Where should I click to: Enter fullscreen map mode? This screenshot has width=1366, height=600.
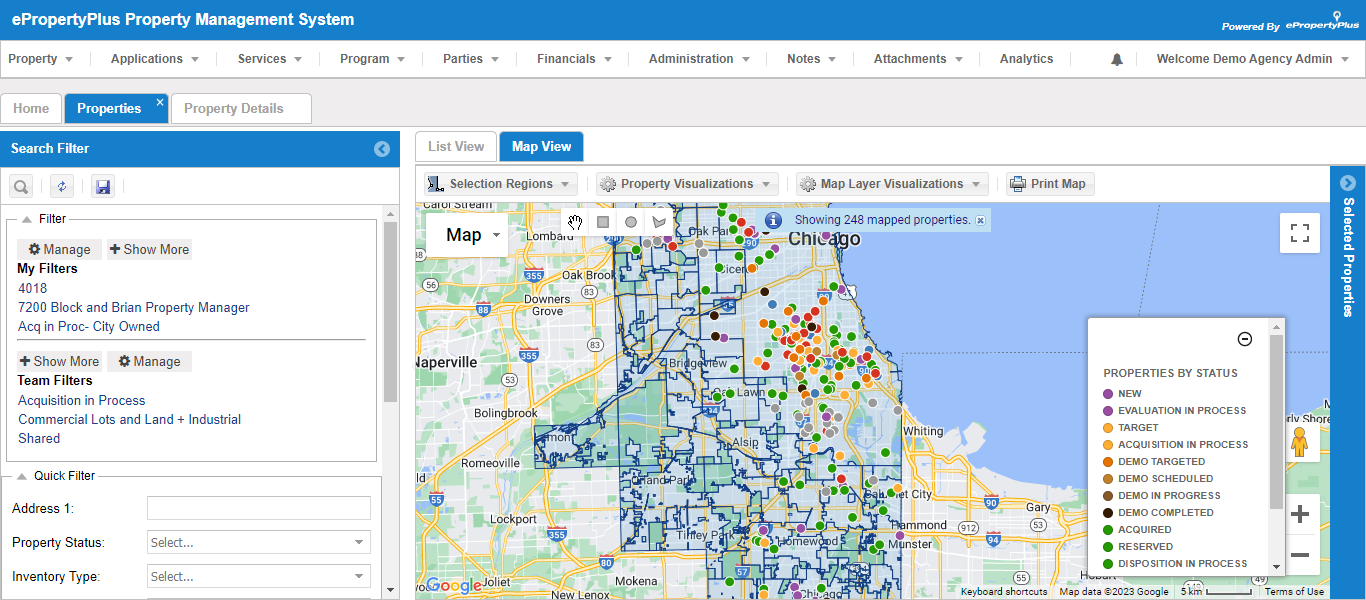(1299, 232)
